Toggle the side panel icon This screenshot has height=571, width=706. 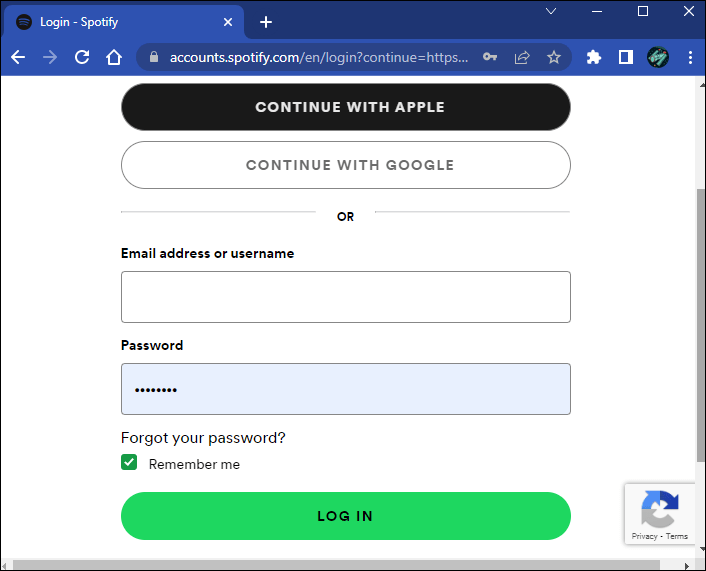coord(626,57)
